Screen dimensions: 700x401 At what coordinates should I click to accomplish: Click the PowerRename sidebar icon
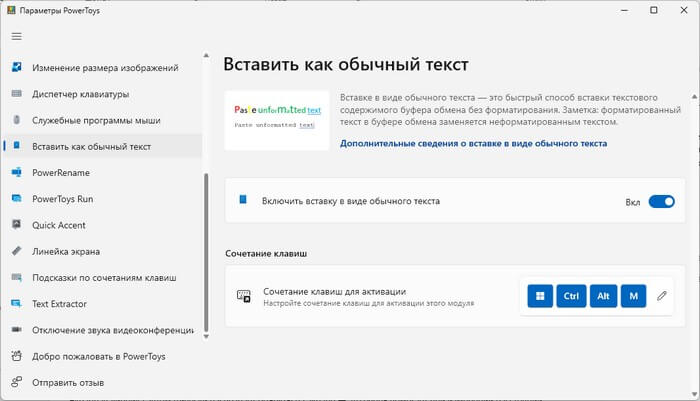(17, 172)
